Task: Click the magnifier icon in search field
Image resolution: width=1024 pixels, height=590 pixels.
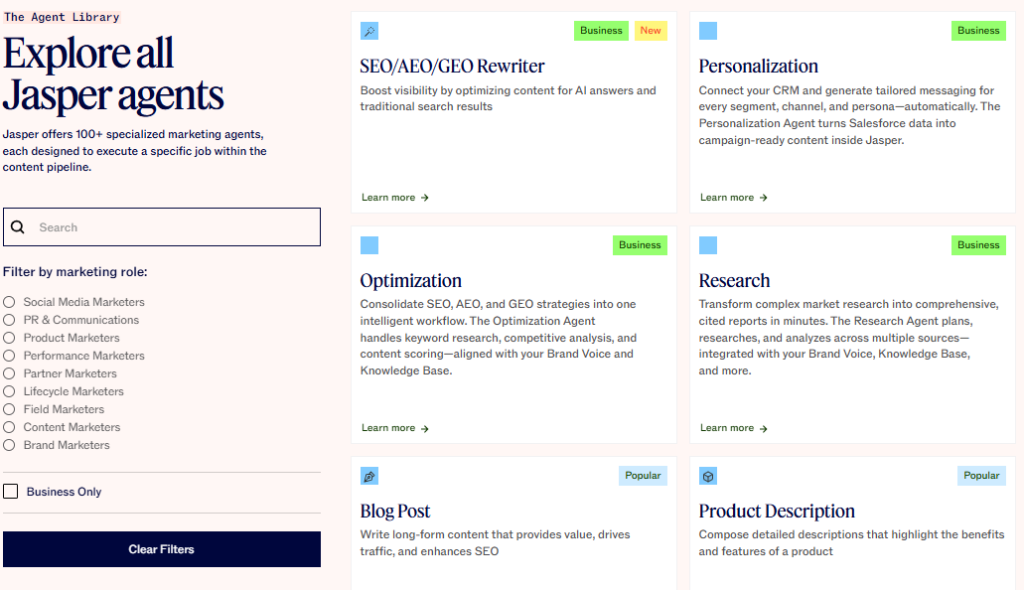Action: tap(18, 227)
